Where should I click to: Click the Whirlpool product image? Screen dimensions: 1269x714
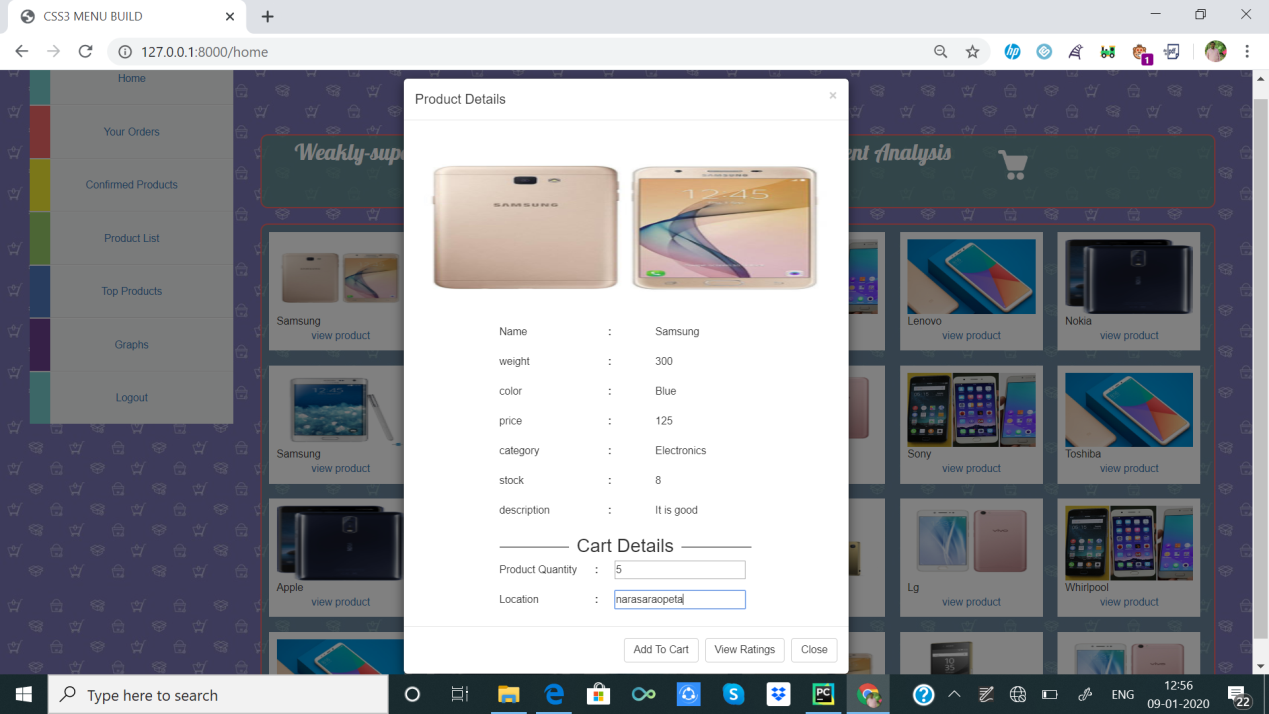[1129, 543]
